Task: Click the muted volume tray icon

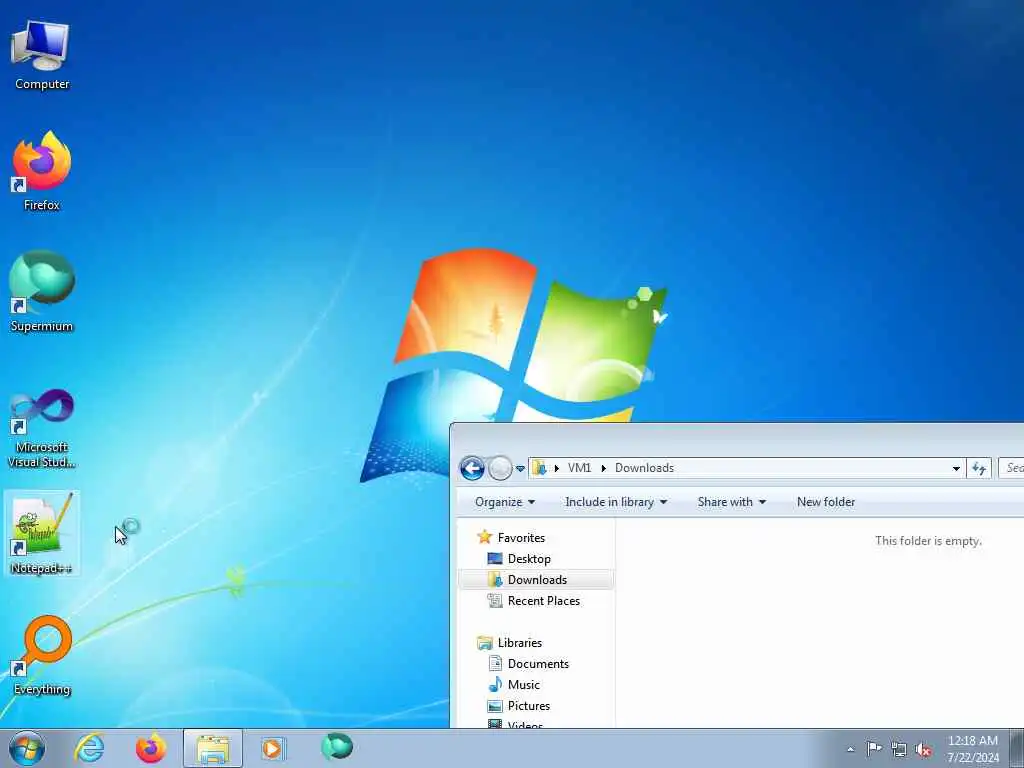Action: click(923, 749)
